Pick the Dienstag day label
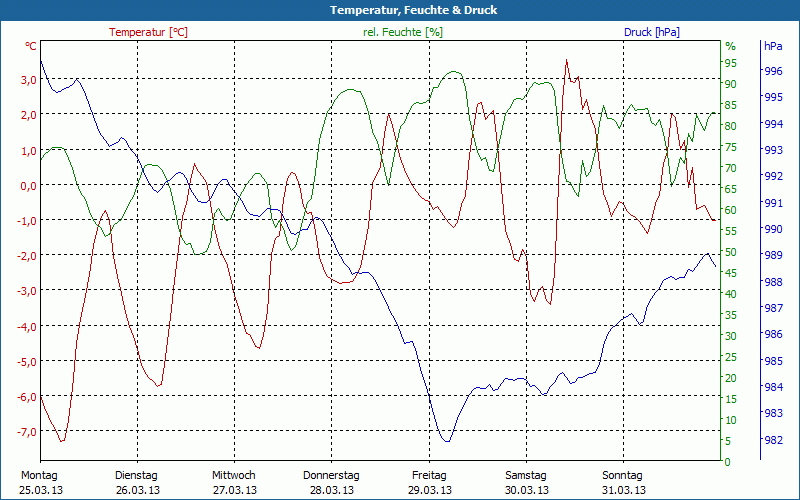This screenshot has width=800, height=500. tap(137, 475)
